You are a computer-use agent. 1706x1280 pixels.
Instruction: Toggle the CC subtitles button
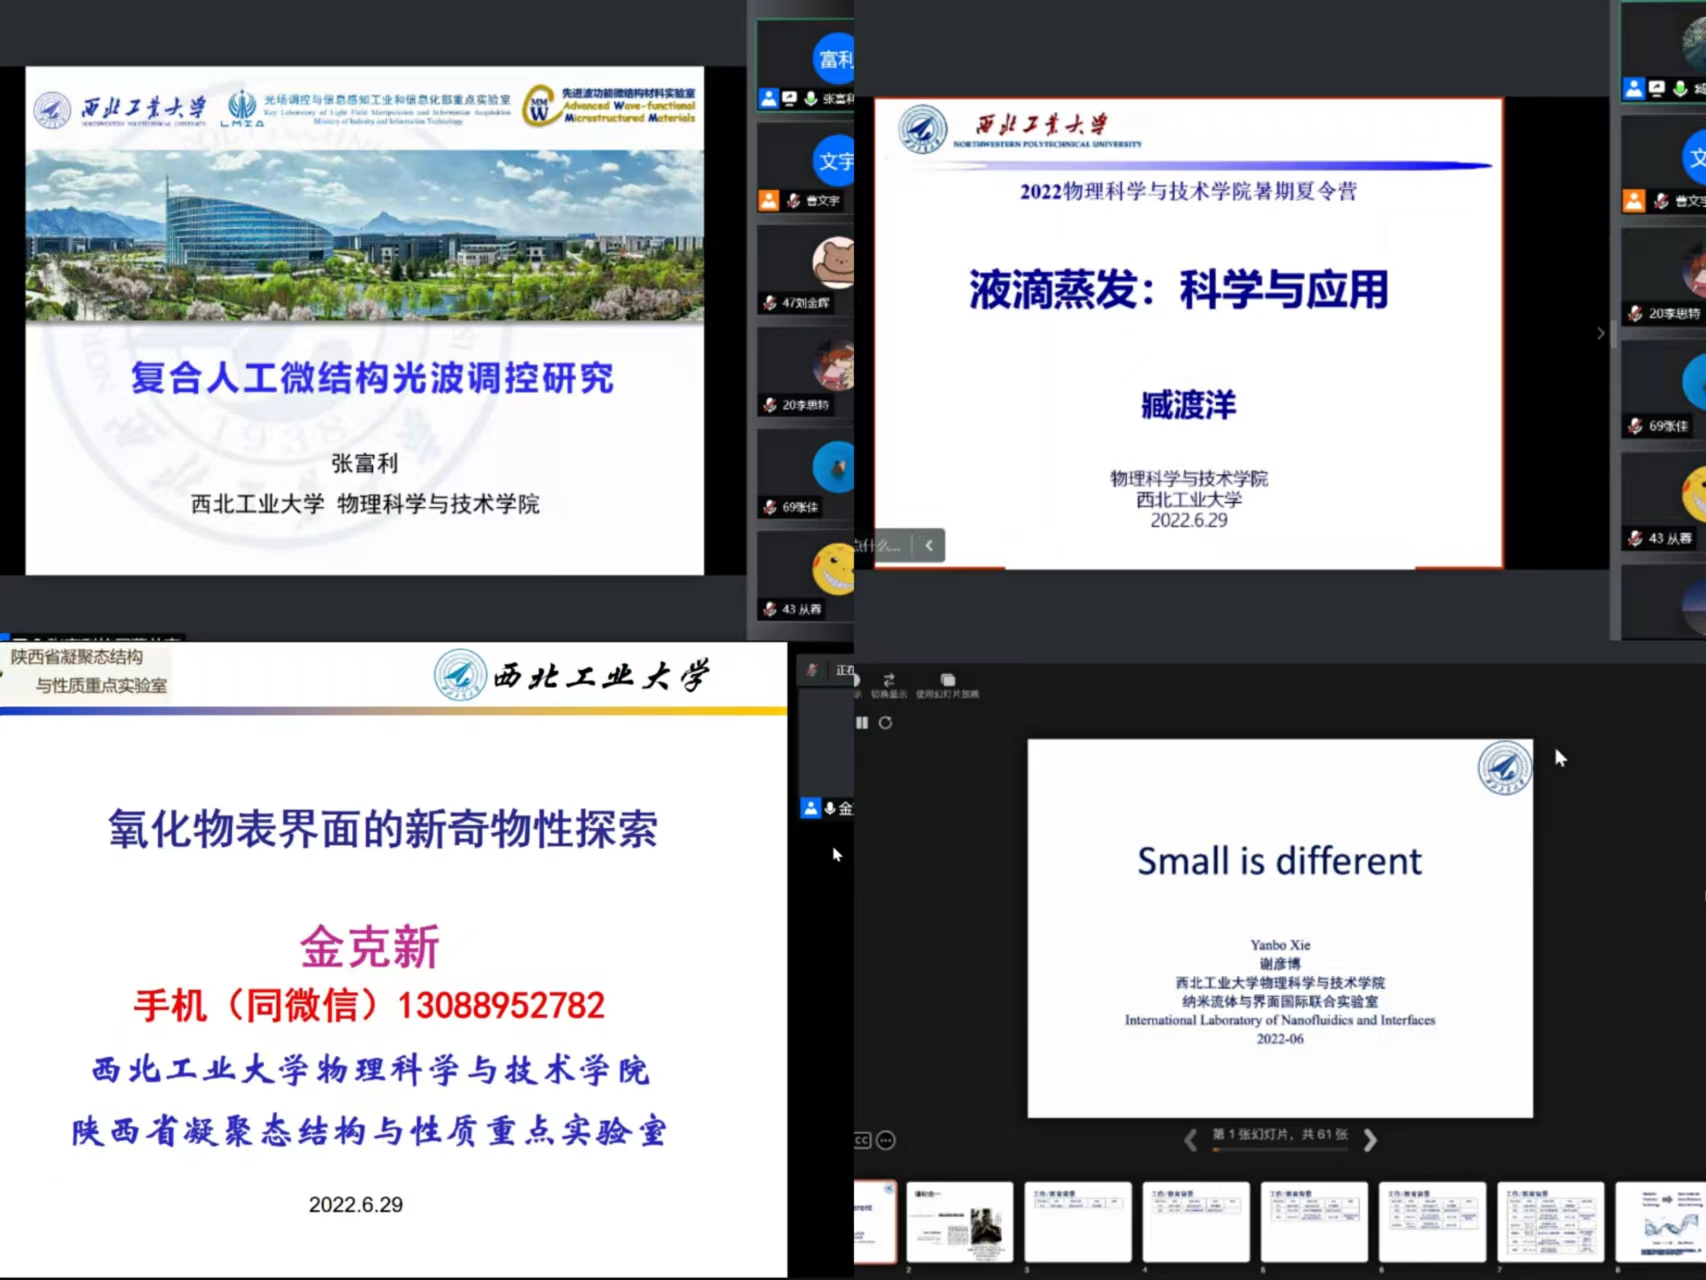pyautogui.click(x=862, y=1140)
